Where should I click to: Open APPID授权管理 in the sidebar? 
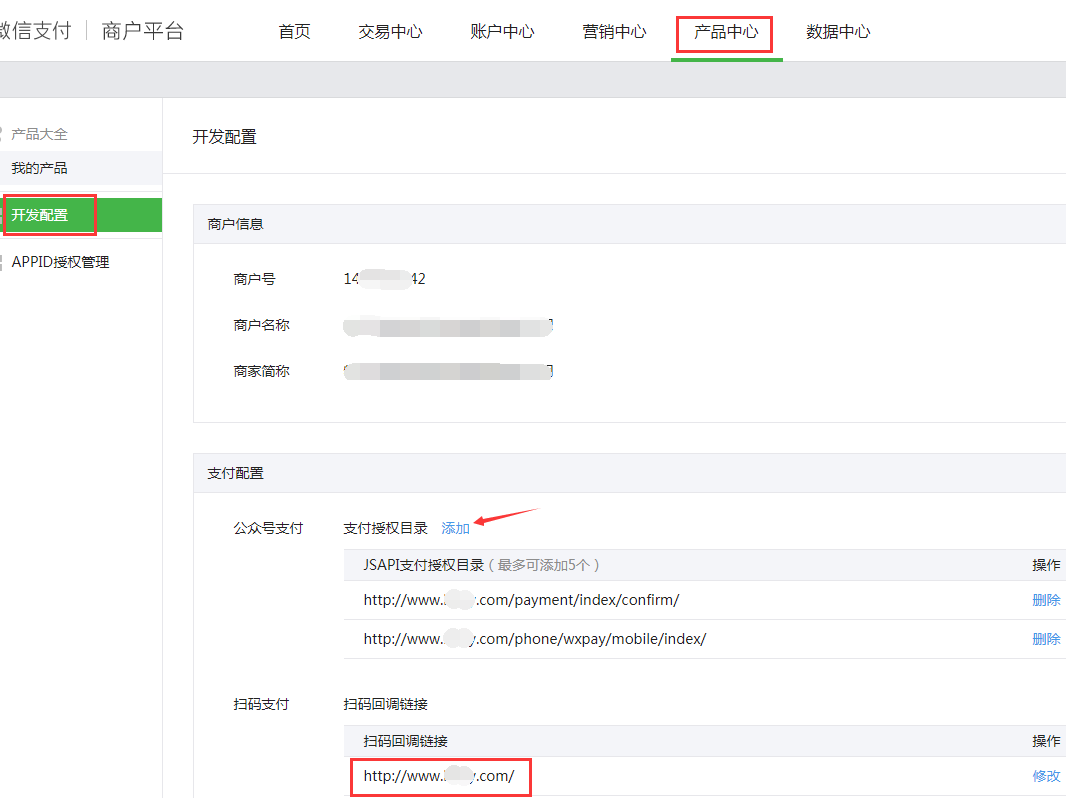[x=60, y=262]
